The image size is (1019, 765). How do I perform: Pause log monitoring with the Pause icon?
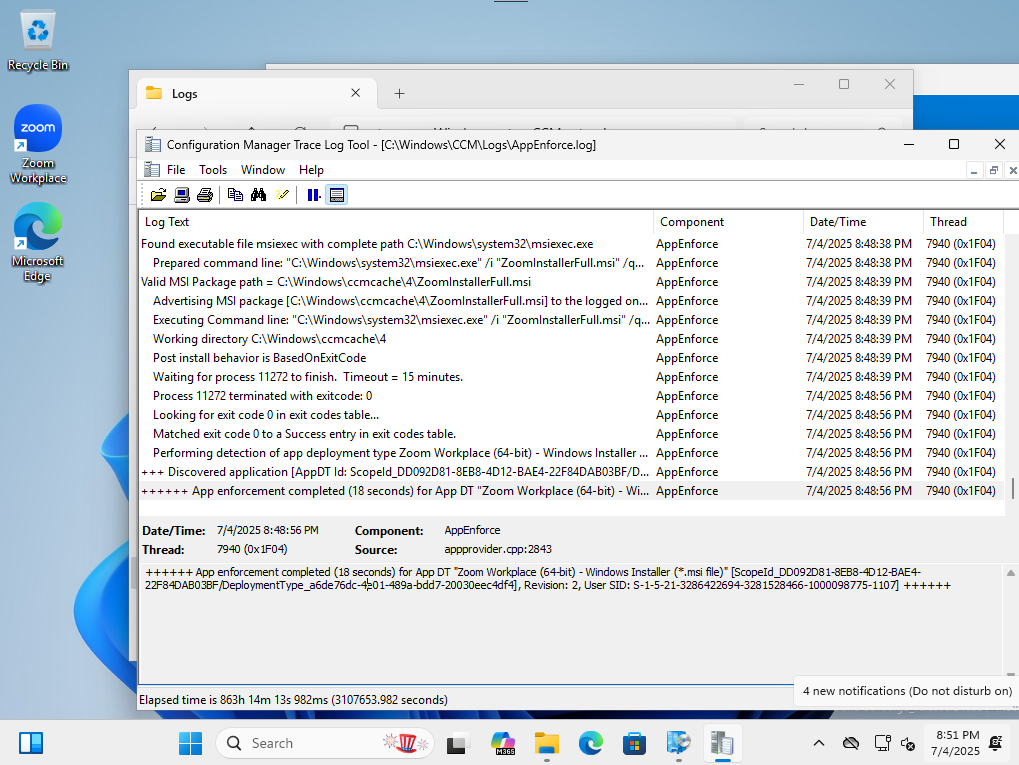point(313,195)
